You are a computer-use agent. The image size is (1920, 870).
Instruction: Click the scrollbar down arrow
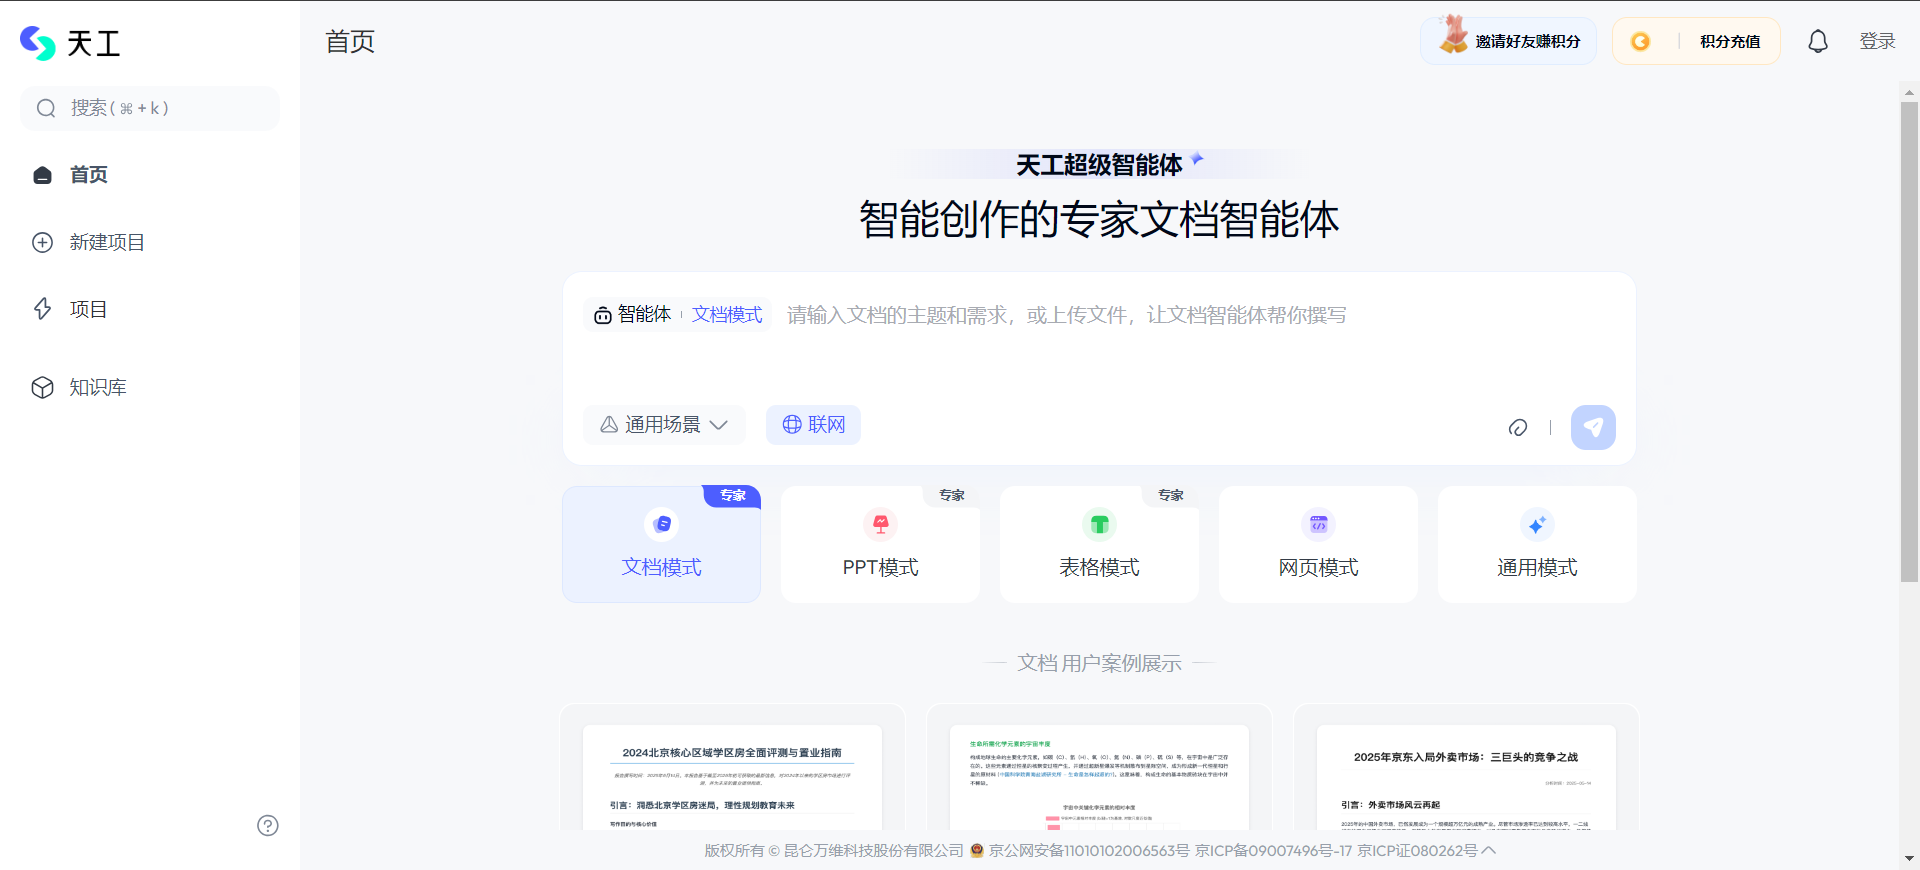coord(1909,858)
